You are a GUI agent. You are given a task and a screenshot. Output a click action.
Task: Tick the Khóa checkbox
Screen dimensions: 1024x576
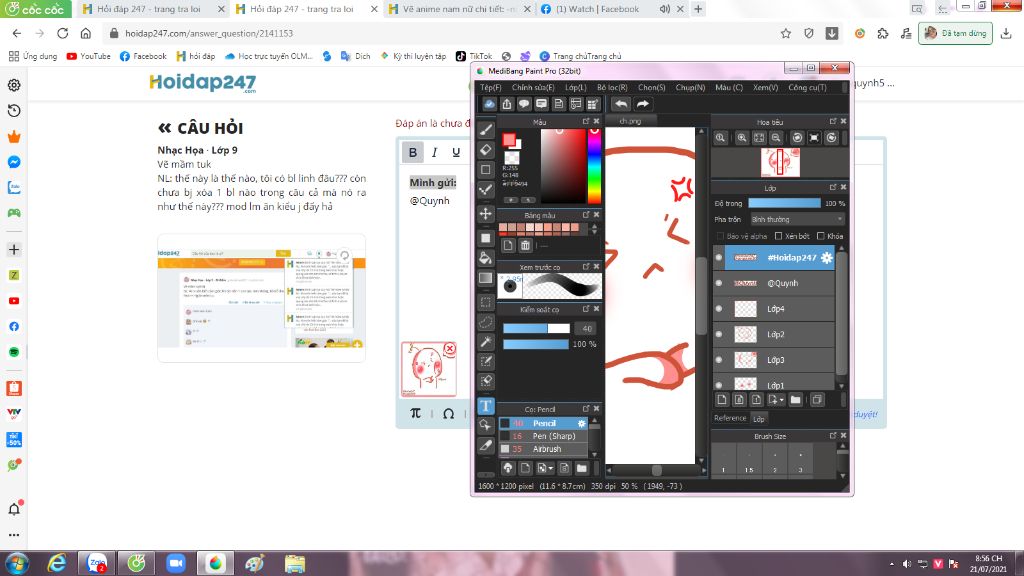click(x=821, y=236)
